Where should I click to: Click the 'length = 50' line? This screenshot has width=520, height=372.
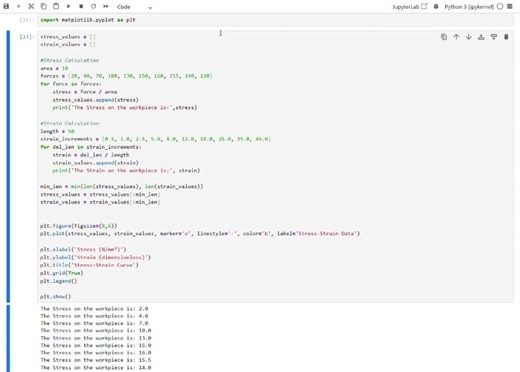point(57,131)
